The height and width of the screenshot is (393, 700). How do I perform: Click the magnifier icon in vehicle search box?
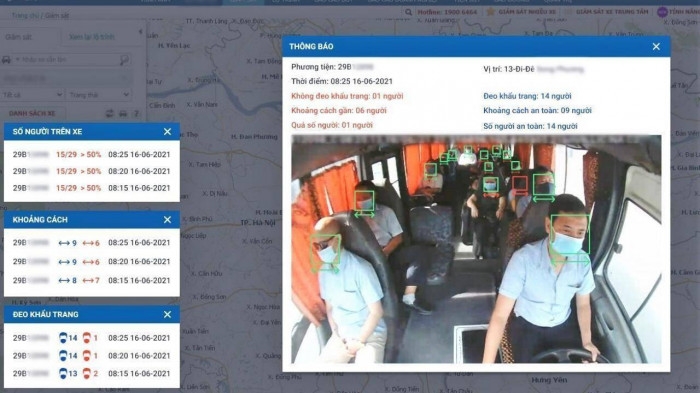125,59
